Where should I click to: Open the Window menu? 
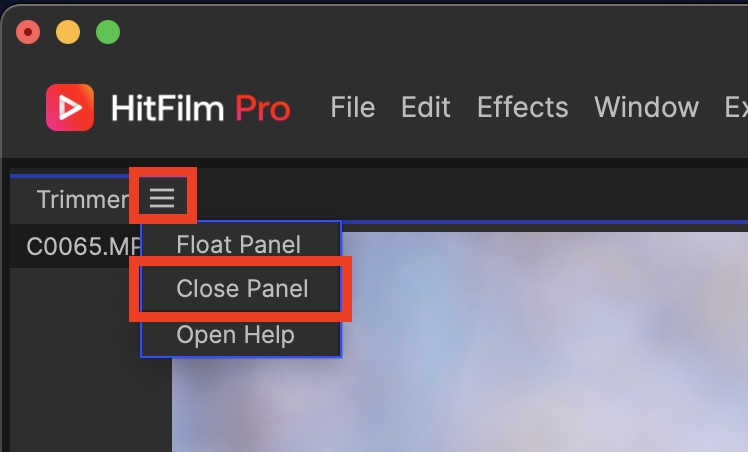(646, 108)
